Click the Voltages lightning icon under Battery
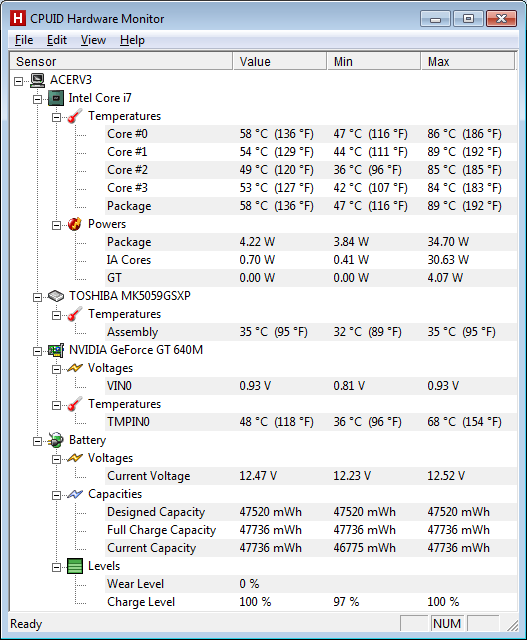Screen dimensions: 527x640 (x=75, y=458)
